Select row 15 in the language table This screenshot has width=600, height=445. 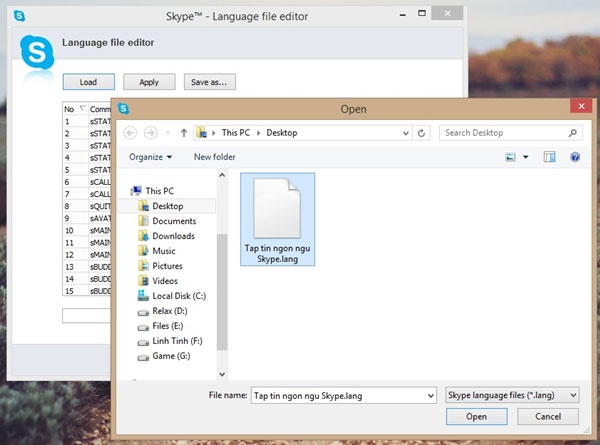[87, 291]
